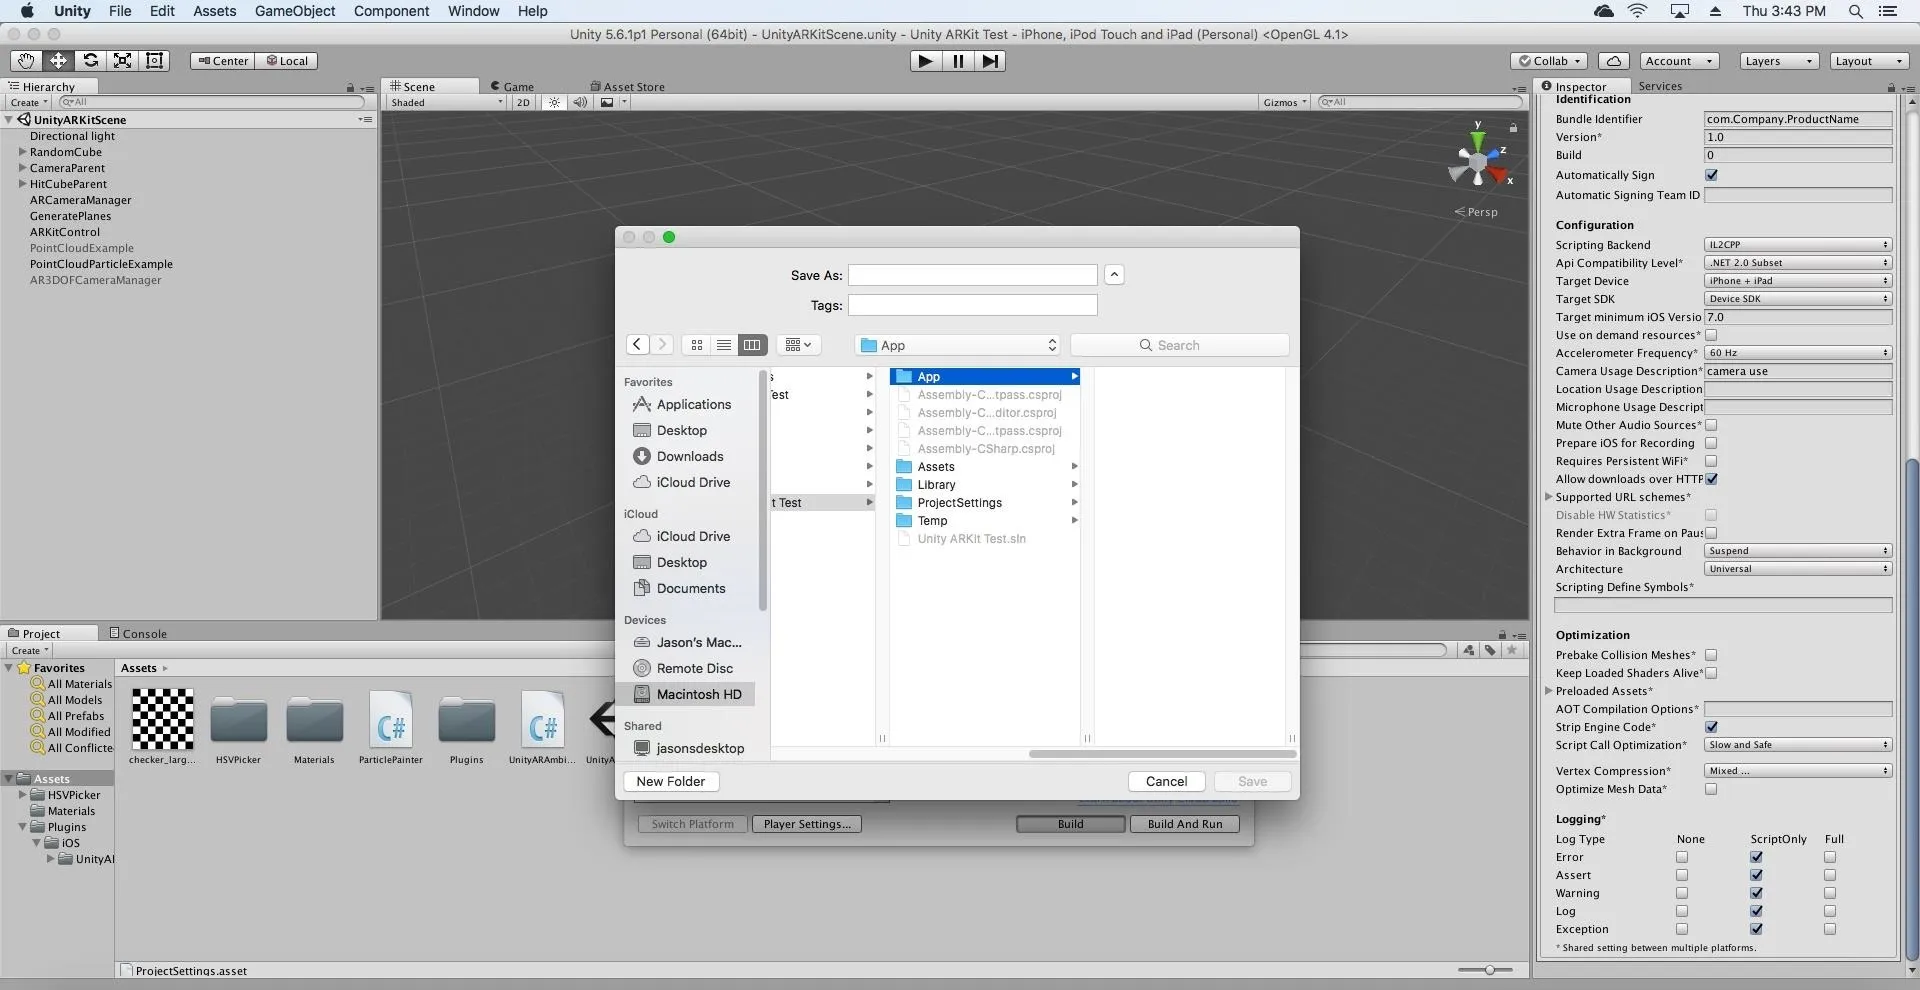
Task: Click the Plugins folder asset icon
Action: pos(466,720)
